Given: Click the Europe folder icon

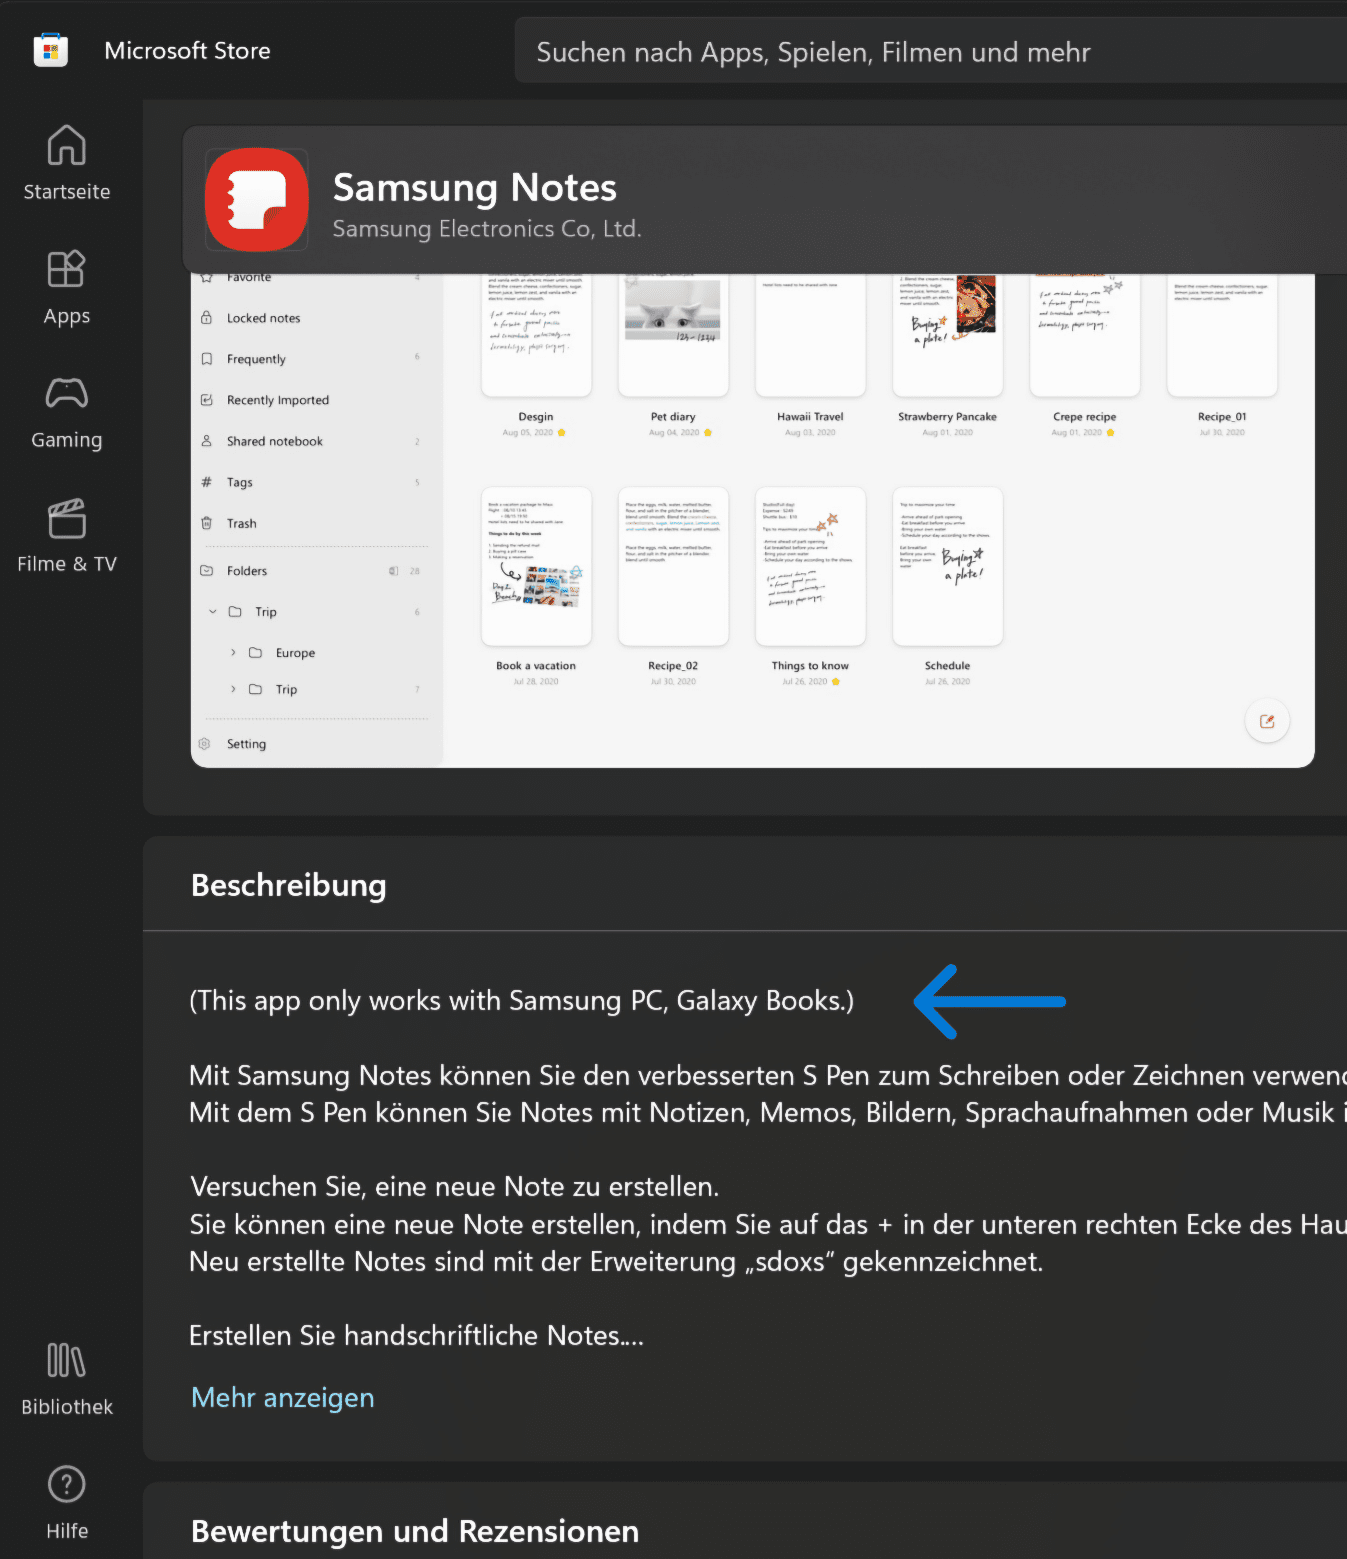Looking at the screenshot, I should coord(255,652).
